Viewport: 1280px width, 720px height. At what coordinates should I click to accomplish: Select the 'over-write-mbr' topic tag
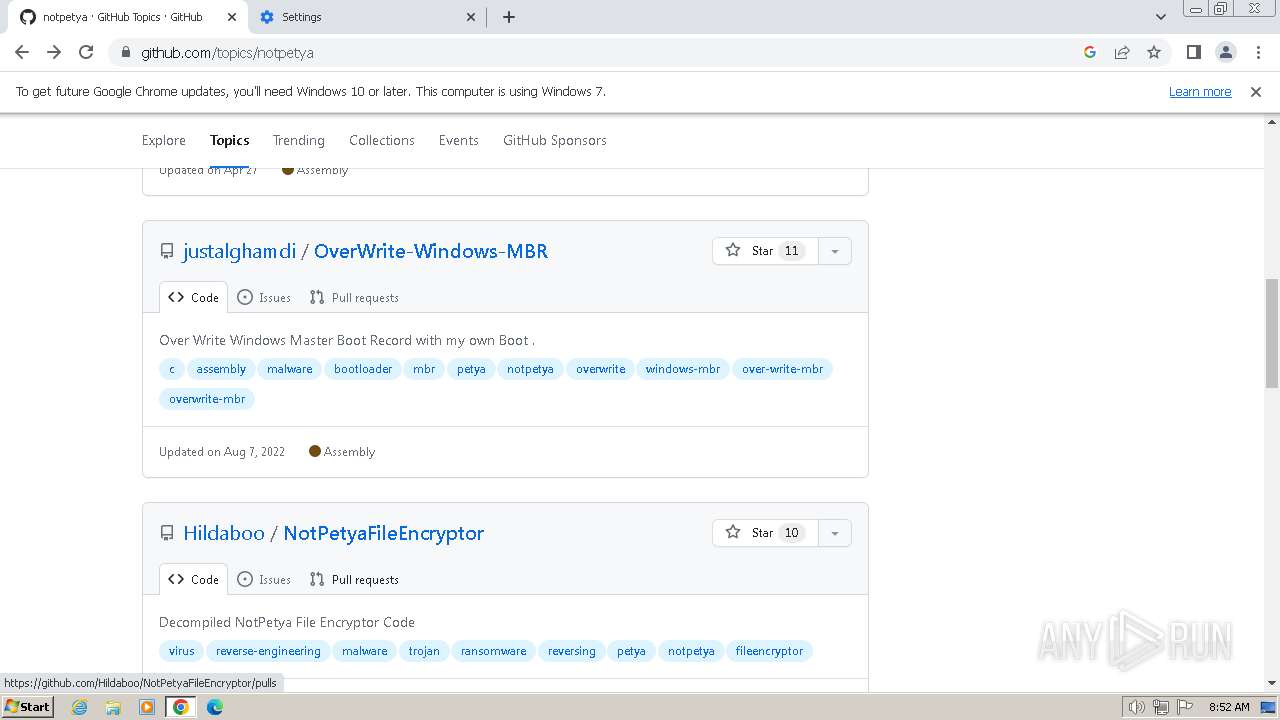click(x=783, y=369)
